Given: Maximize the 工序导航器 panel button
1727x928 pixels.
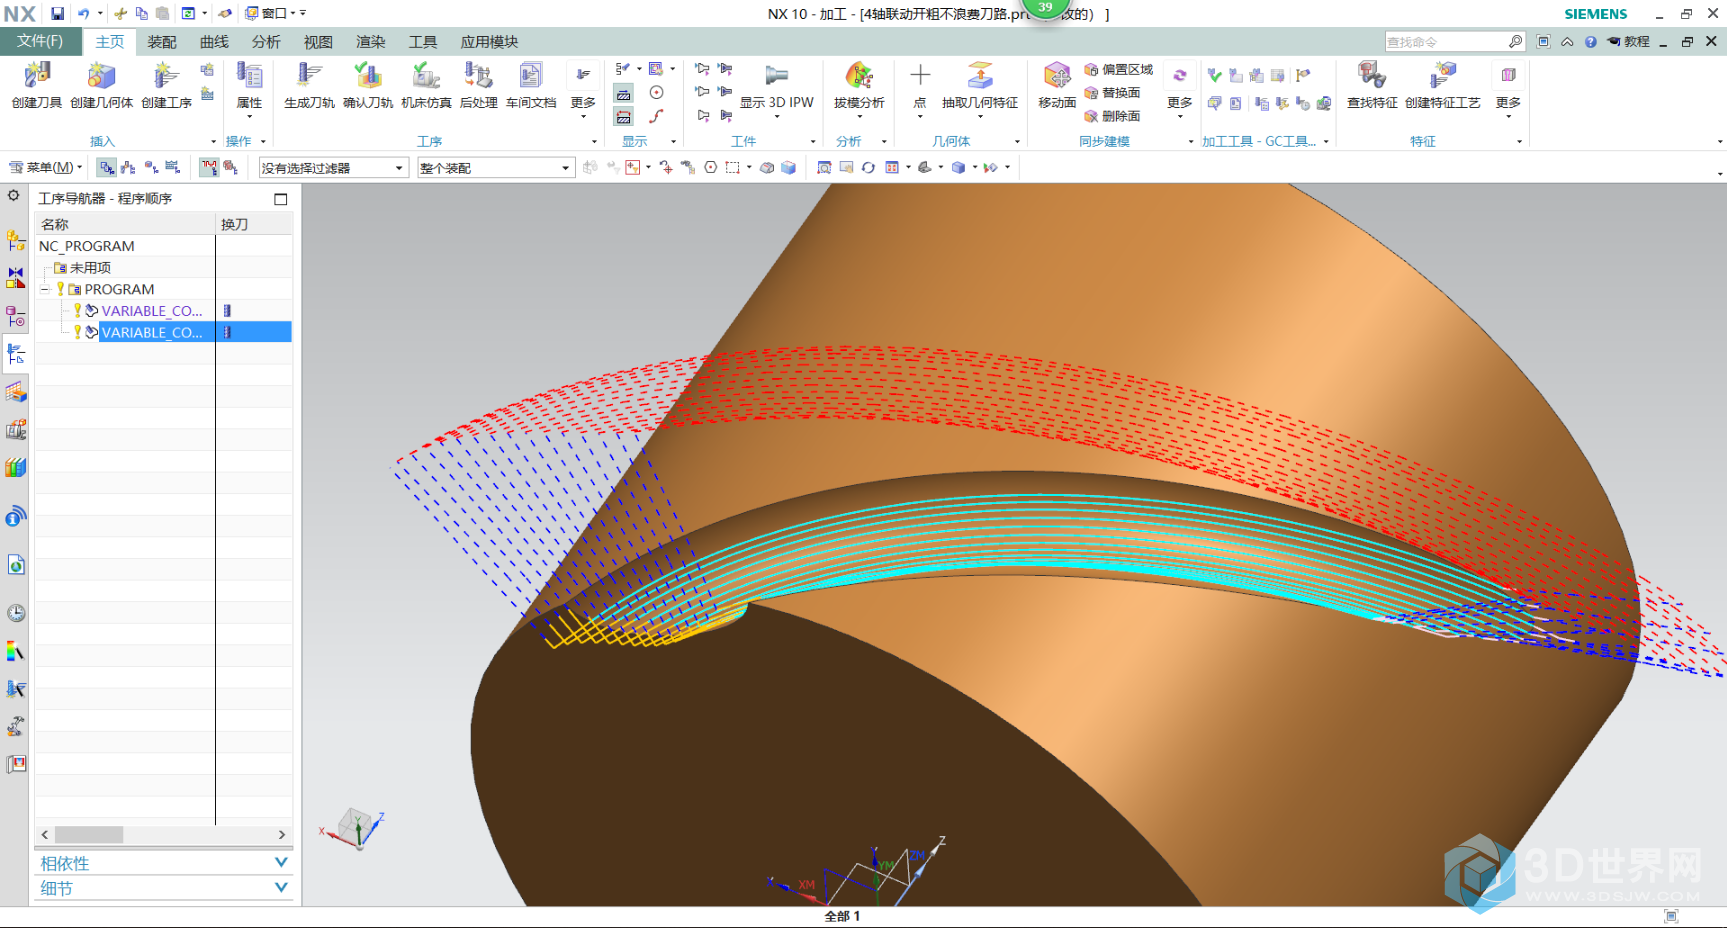Looking at the screenshot, I should [281, 199].
